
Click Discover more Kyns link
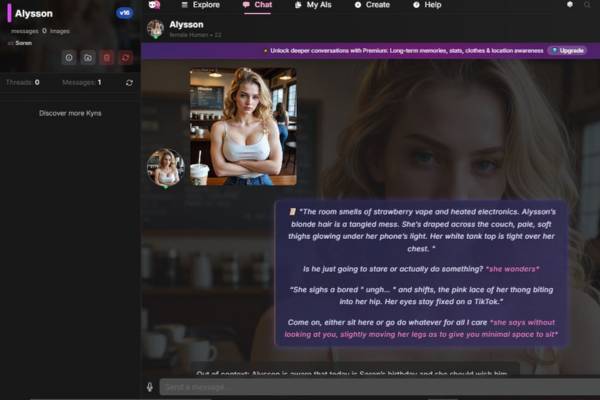click(x=70, y=113)
